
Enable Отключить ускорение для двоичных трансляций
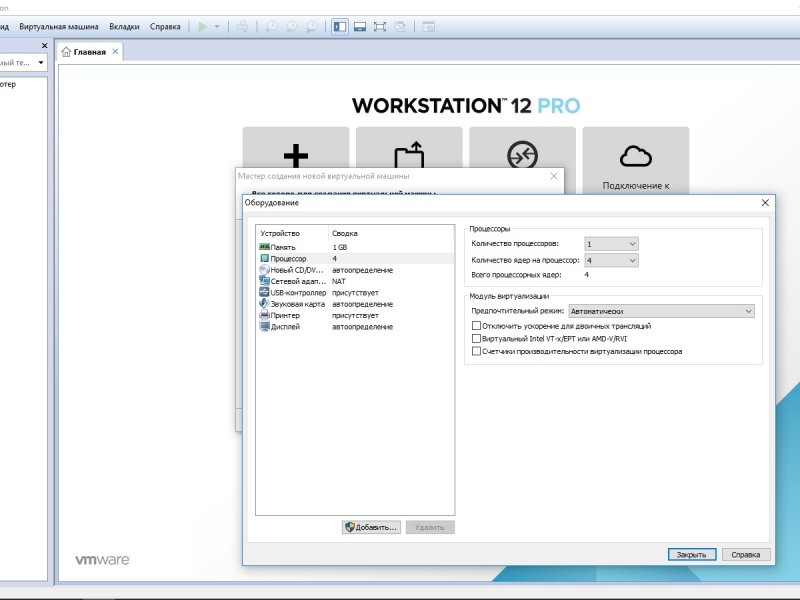[x=476, y=326]
